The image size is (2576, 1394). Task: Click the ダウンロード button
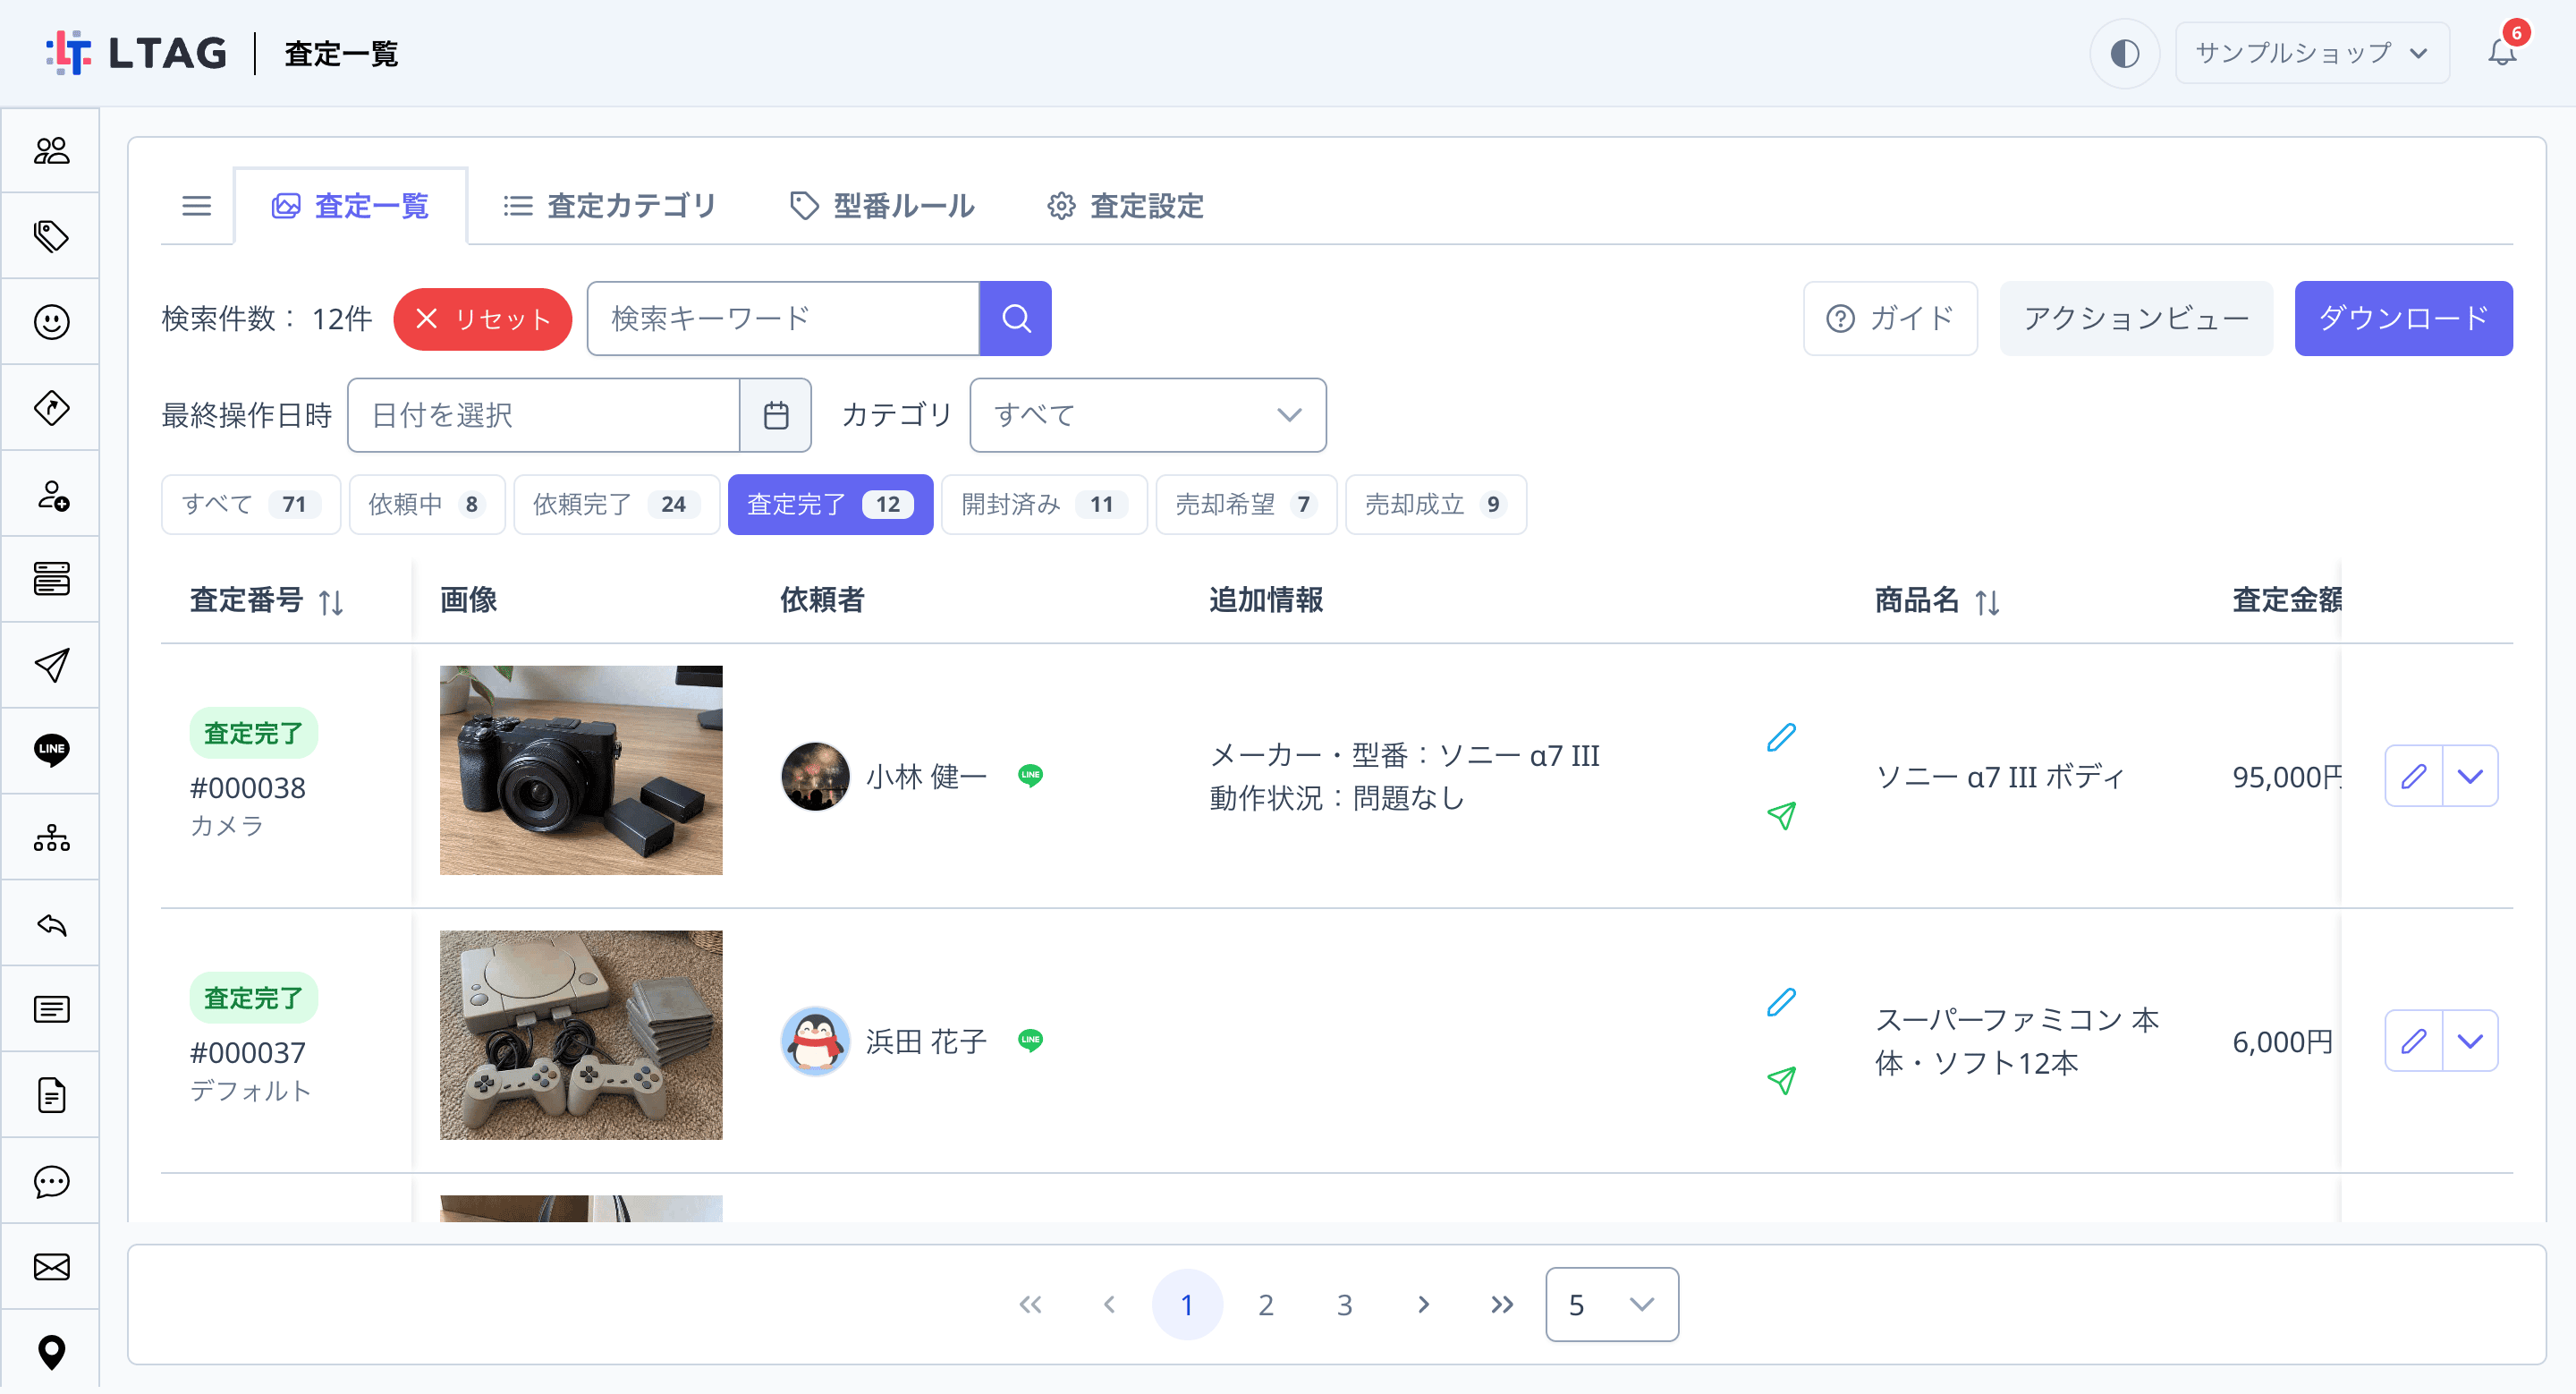tap(2403, 318)
